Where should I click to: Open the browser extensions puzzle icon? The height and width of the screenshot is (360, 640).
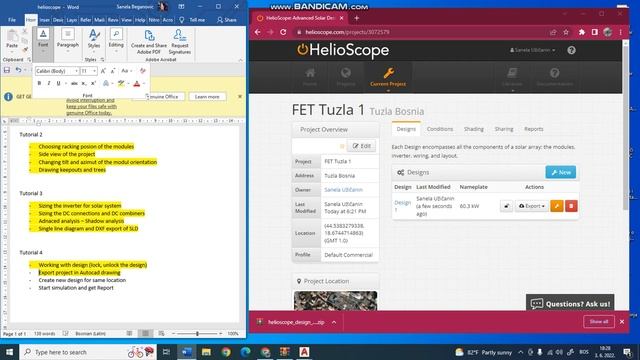582,32
